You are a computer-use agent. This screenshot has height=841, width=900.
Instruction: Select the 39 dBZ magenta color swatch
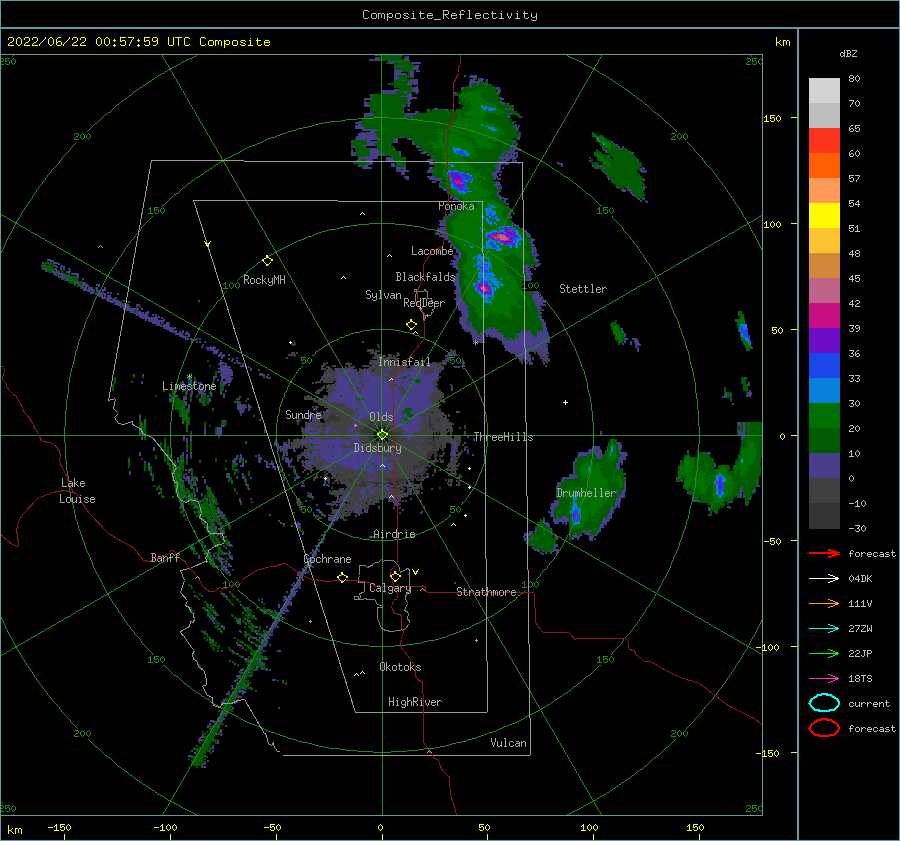[x=824, y=315]
